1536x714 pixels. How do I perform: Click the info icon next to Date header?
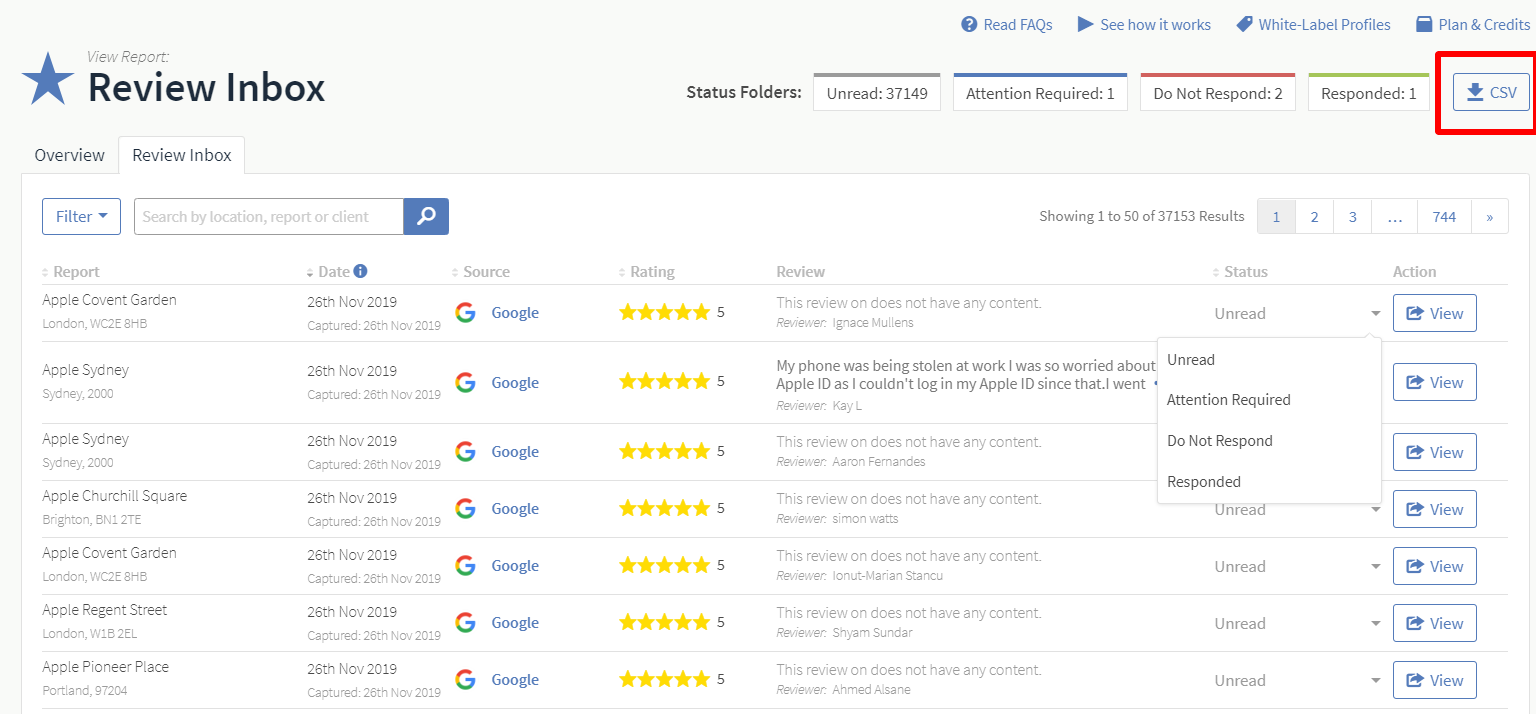pyautogui.click(x=360, y=271)
